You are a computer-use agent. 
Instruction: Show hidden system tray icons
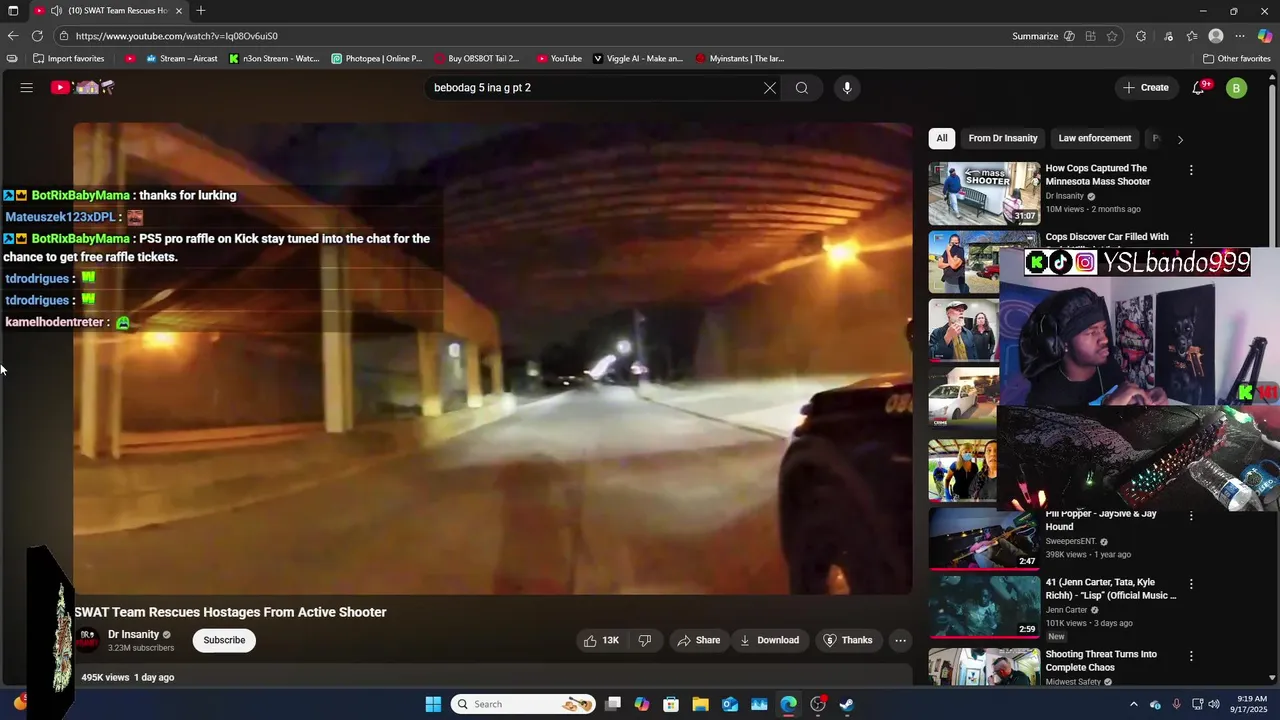(x=1133, y=704)
